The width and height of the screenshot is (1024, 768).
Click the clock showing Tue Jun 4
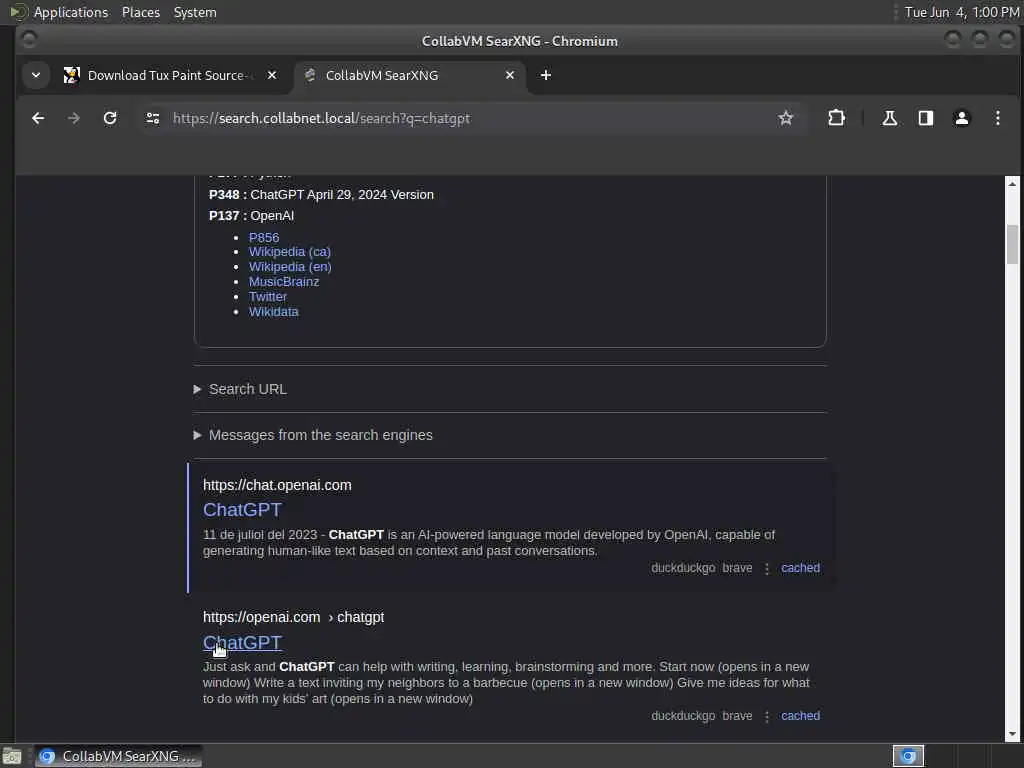click(961, 12)
